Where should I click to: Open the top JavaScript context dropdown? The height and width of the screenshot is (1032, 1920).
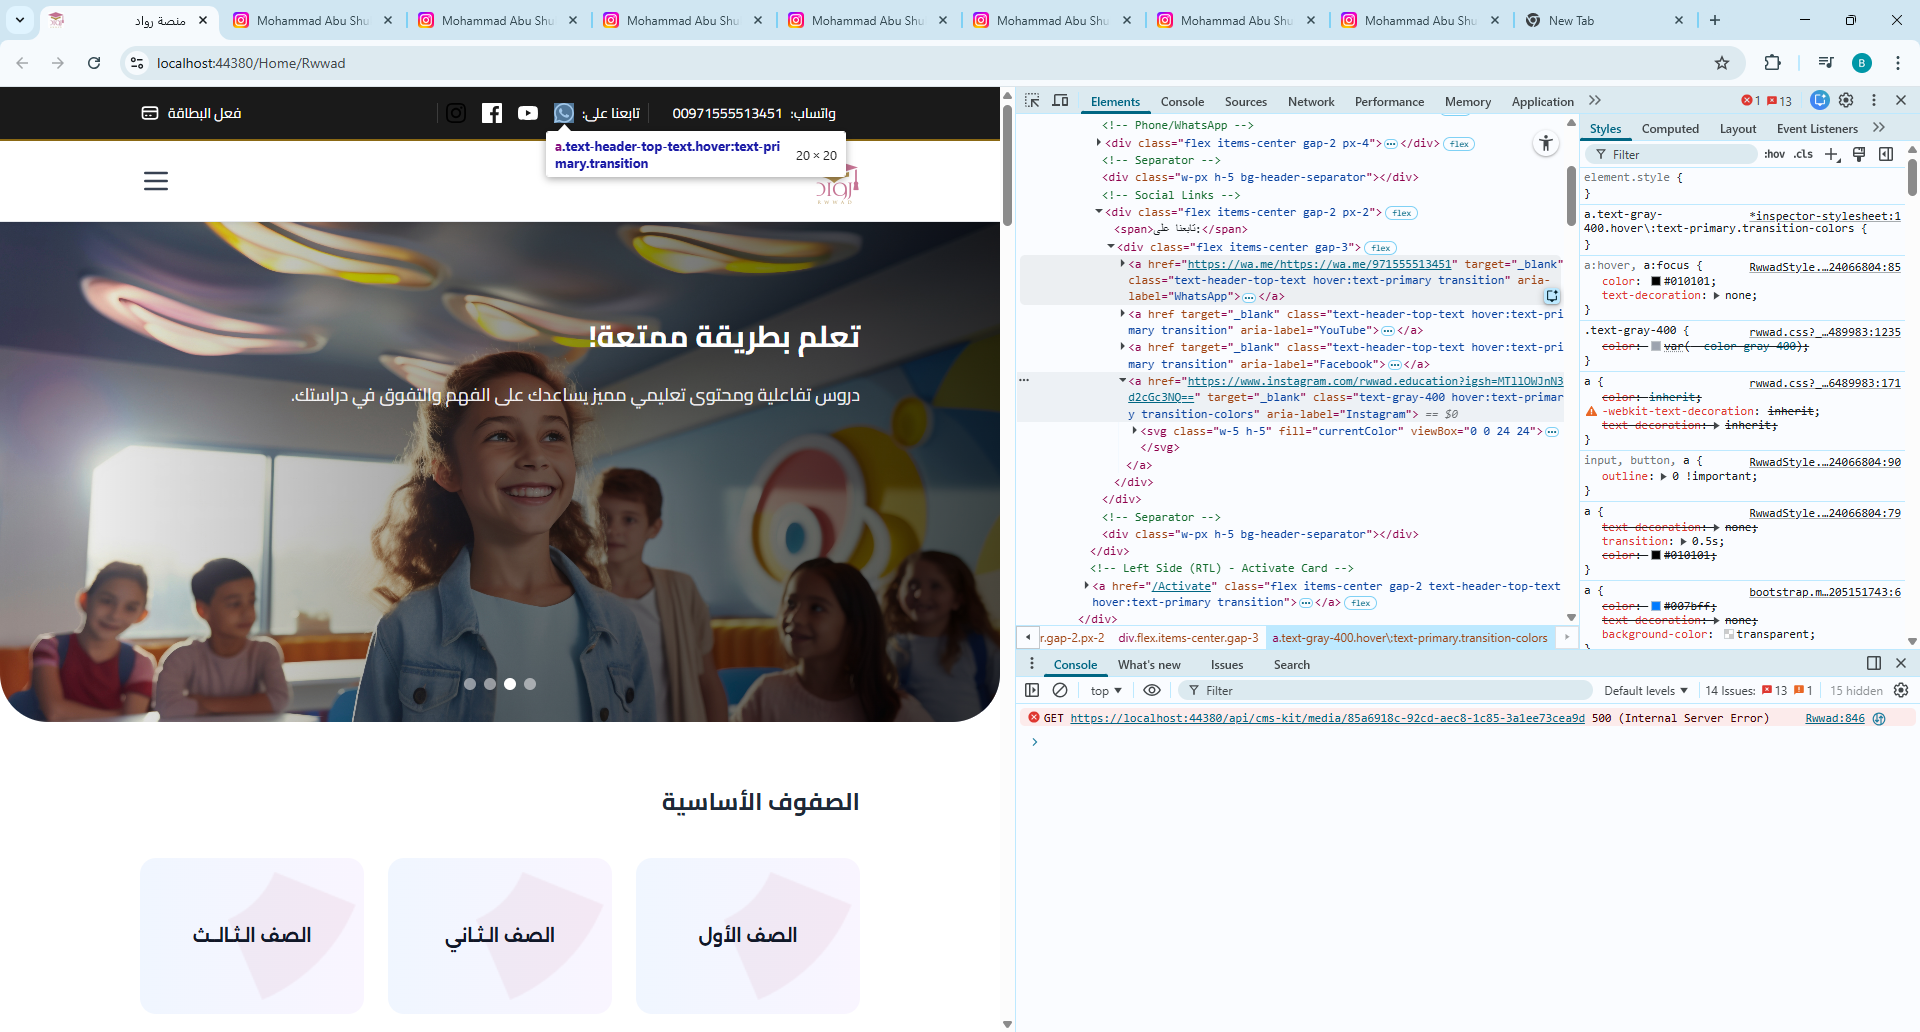click(1106, 691)
